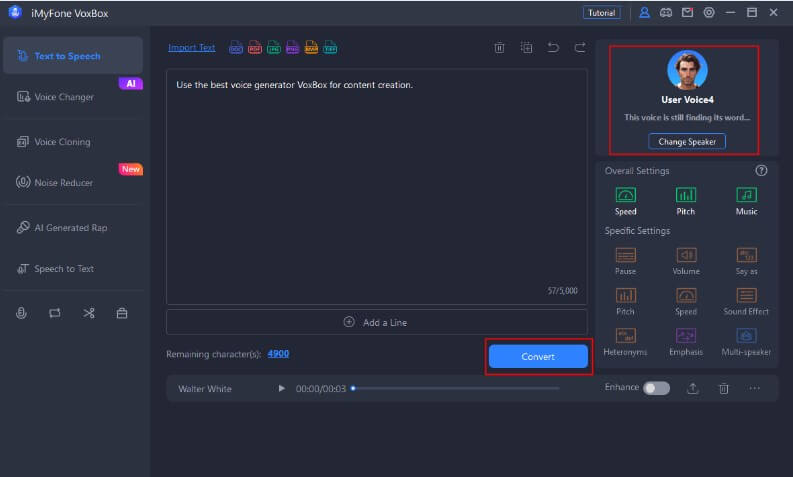793x477 pixels.
Task: Click the iMyFone VoxBox logo icon
Action: coord(15,13)
